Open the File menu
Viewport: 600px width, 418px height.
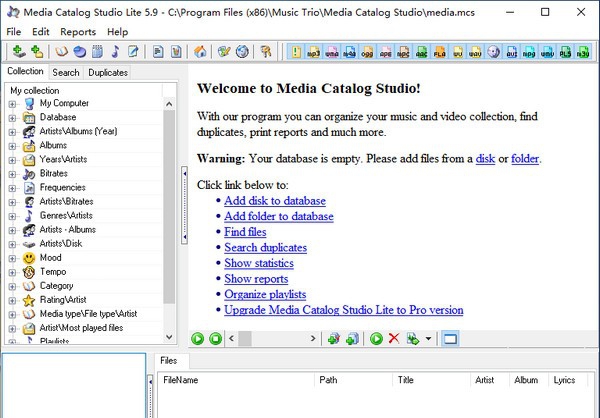pos(14,32)
